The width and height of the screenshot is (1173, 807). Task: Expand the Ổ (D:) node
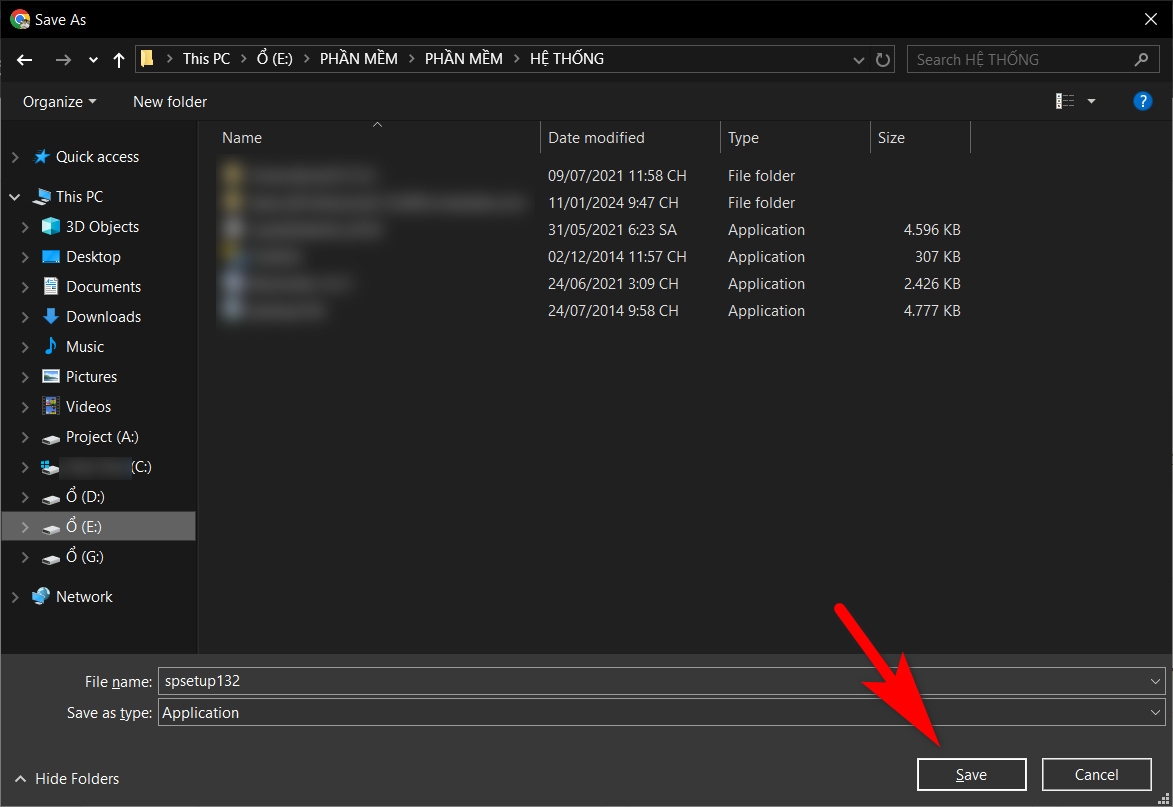[25, 496]
